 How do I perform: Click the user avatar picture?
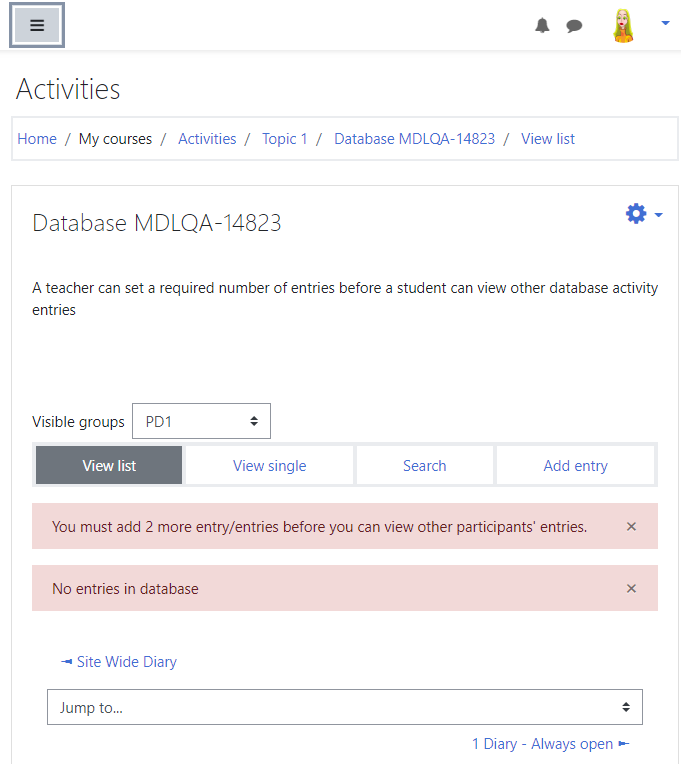[623, 26]
